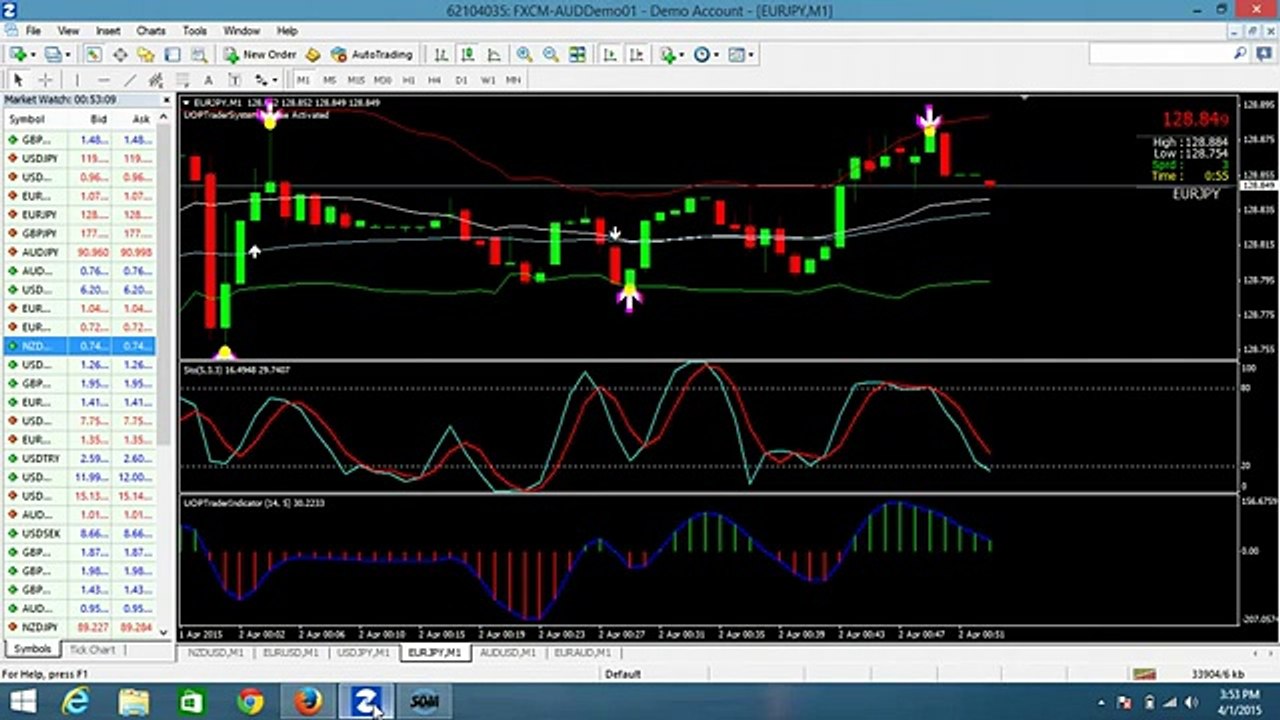Toggle the Market Watch window icon
Screen dimensions: 1280x720
[93, 54]
